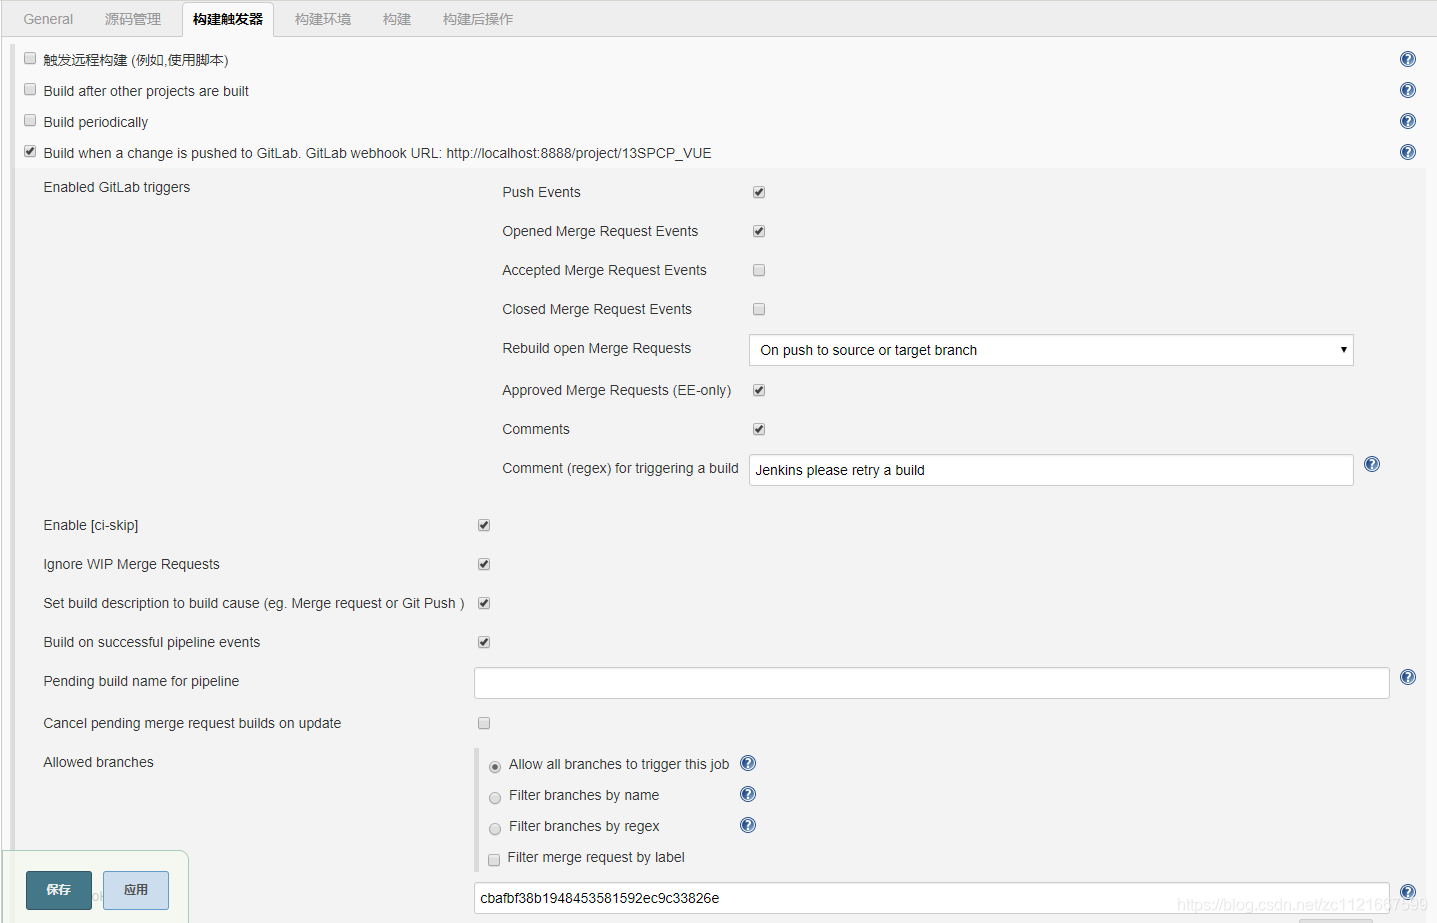Open help for Allow all branches option
The height and width of the screenshot is (923, 1437).
click(748, 763)
